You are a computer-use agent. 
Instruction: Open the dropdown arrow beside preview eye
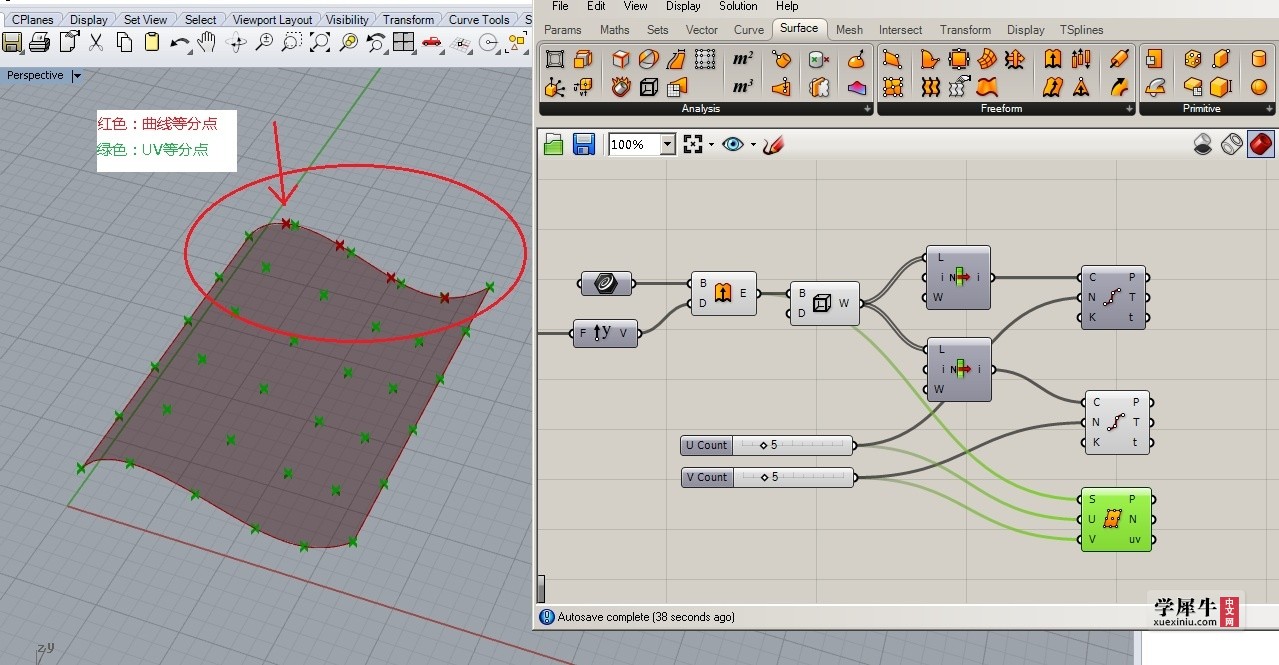pyautogui.click(x=753, y=145)
